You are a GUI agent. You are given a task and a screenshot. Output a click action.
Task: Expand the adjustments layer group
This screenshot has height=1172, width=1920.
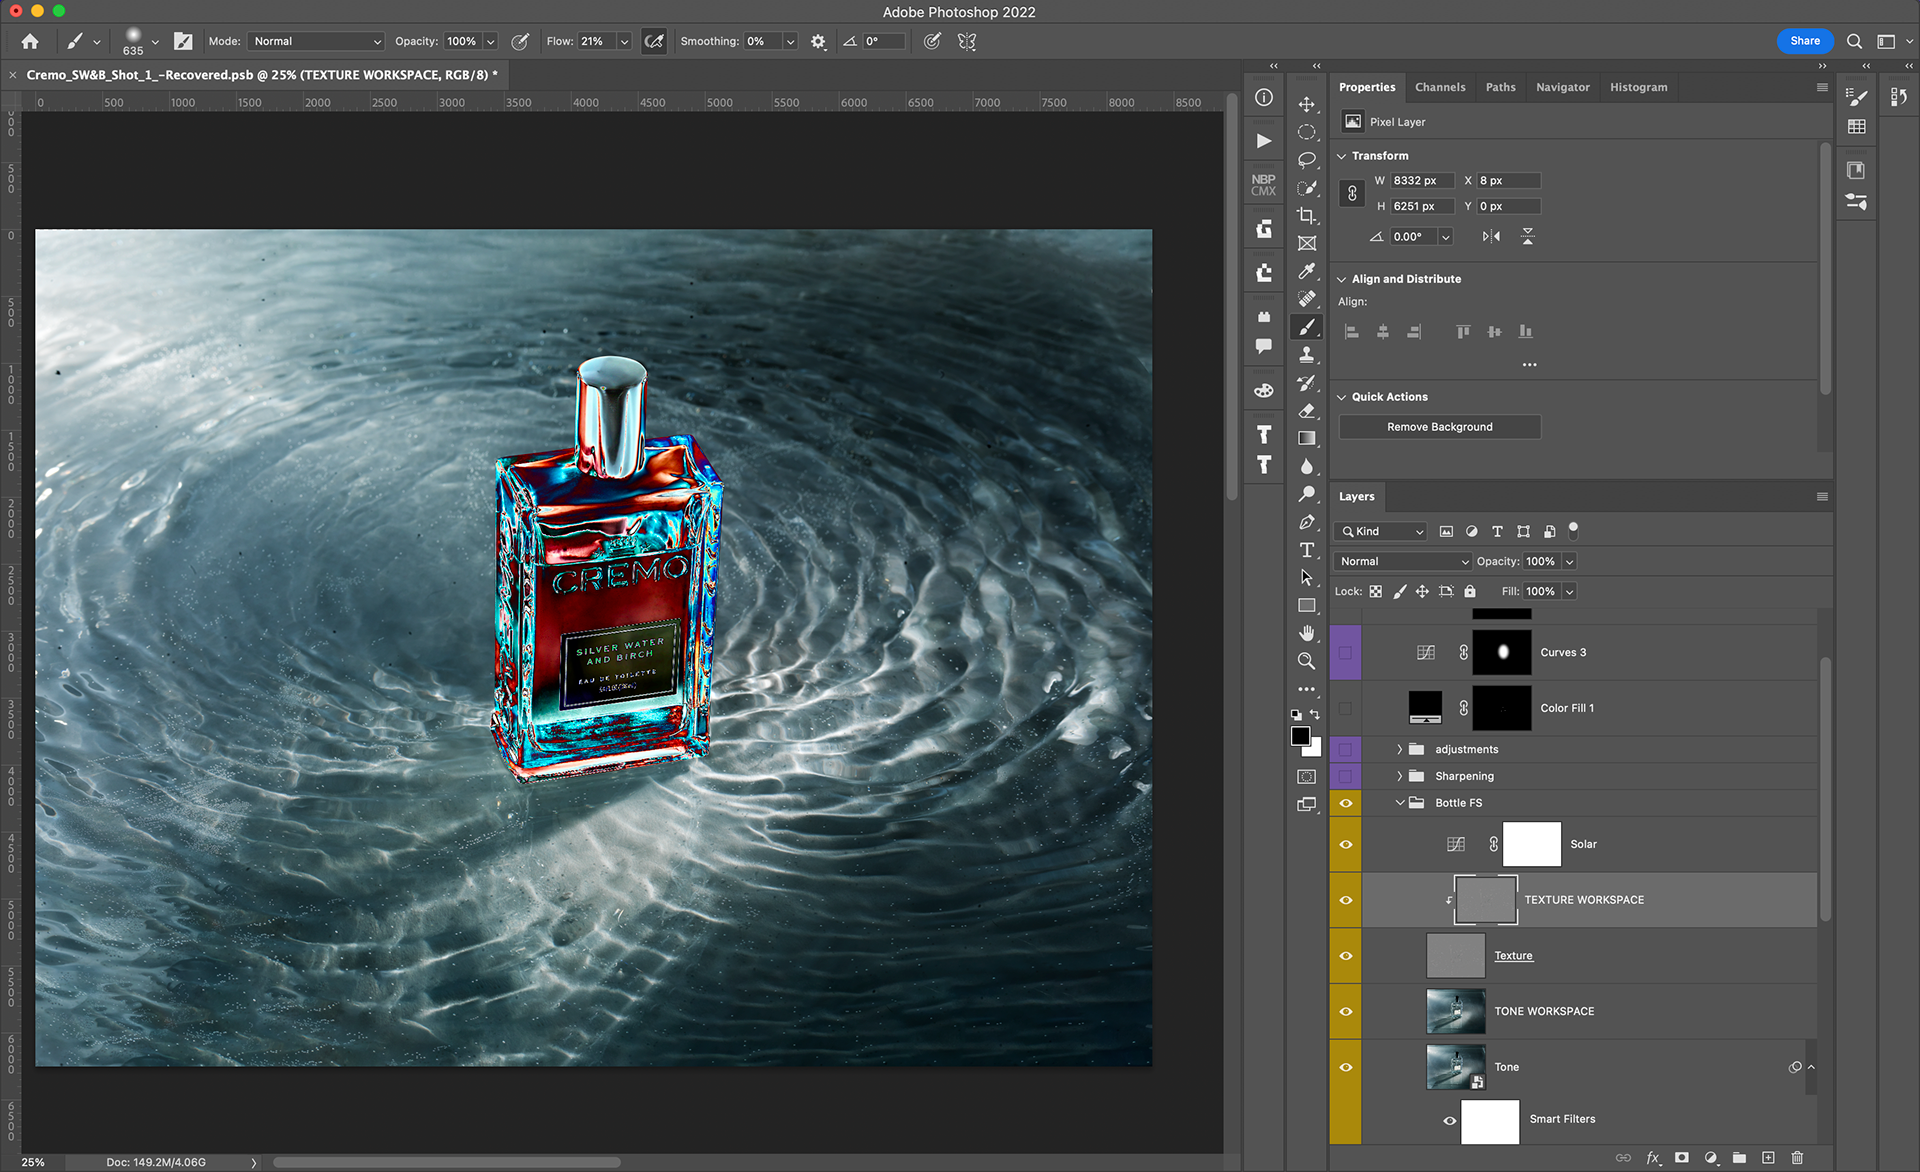[x=1399, y=749]
